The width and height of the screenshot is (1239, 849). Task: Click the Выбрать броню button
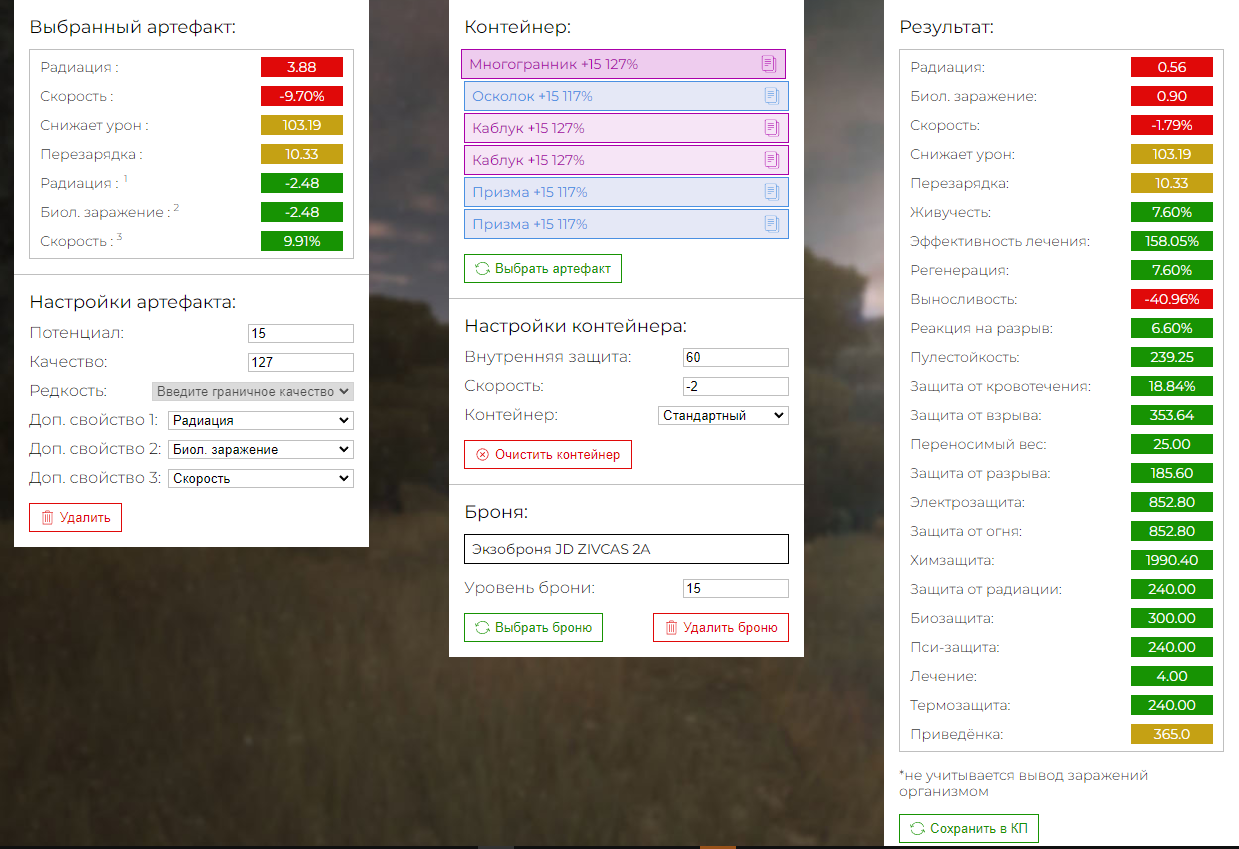click(534, 627)
